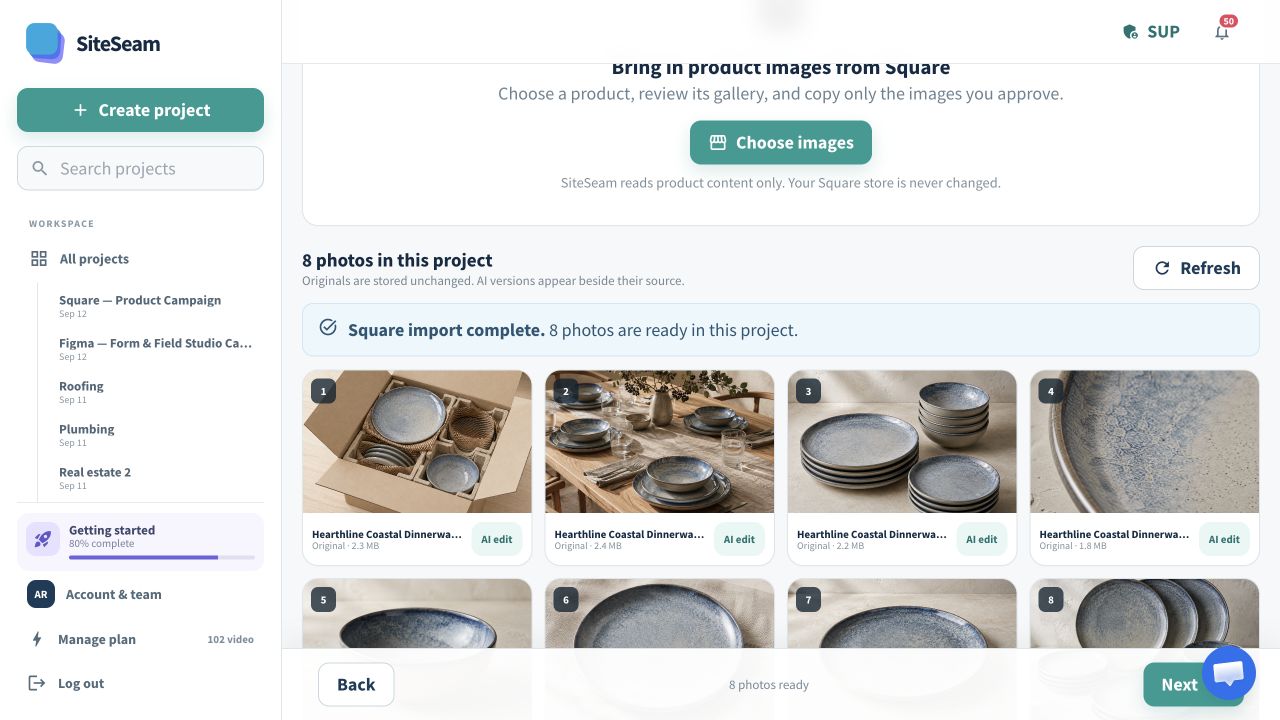Image resolution: width=1280 pixels, height=720 pixels.
Task: Click AI edit on photo 1
Action: (x=497, y=539)
